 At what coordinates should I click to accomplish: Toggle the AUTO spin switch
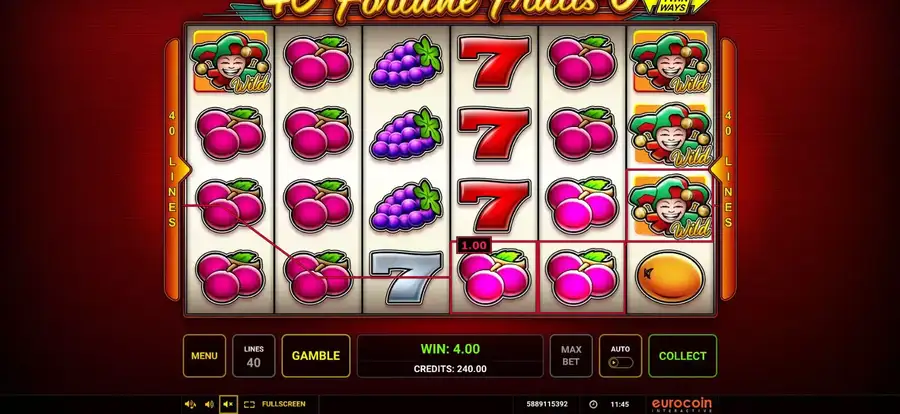click(x=620, y=362)
